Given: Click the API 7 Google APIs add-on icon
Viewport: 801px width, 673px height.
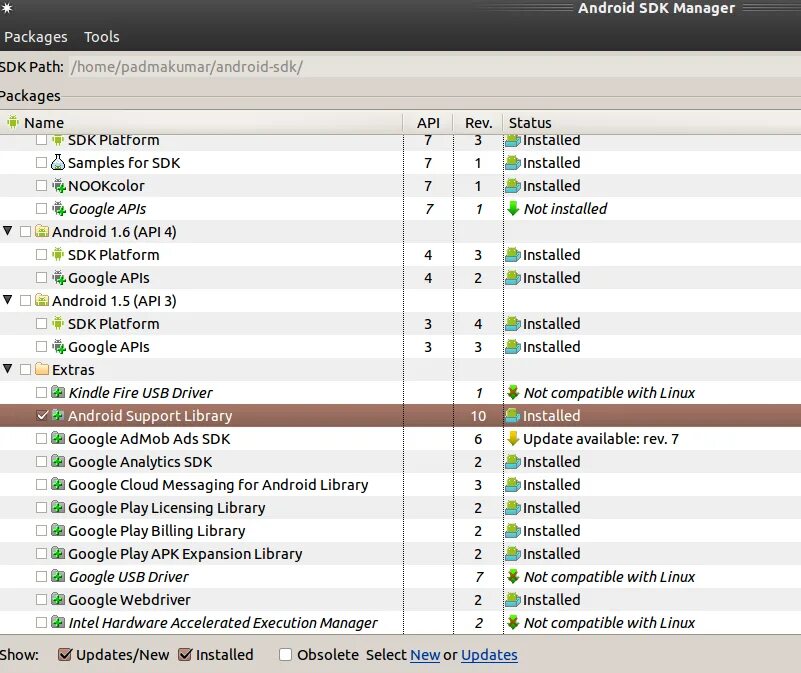Looking at the screenshot, I should (x=59, y=208).
